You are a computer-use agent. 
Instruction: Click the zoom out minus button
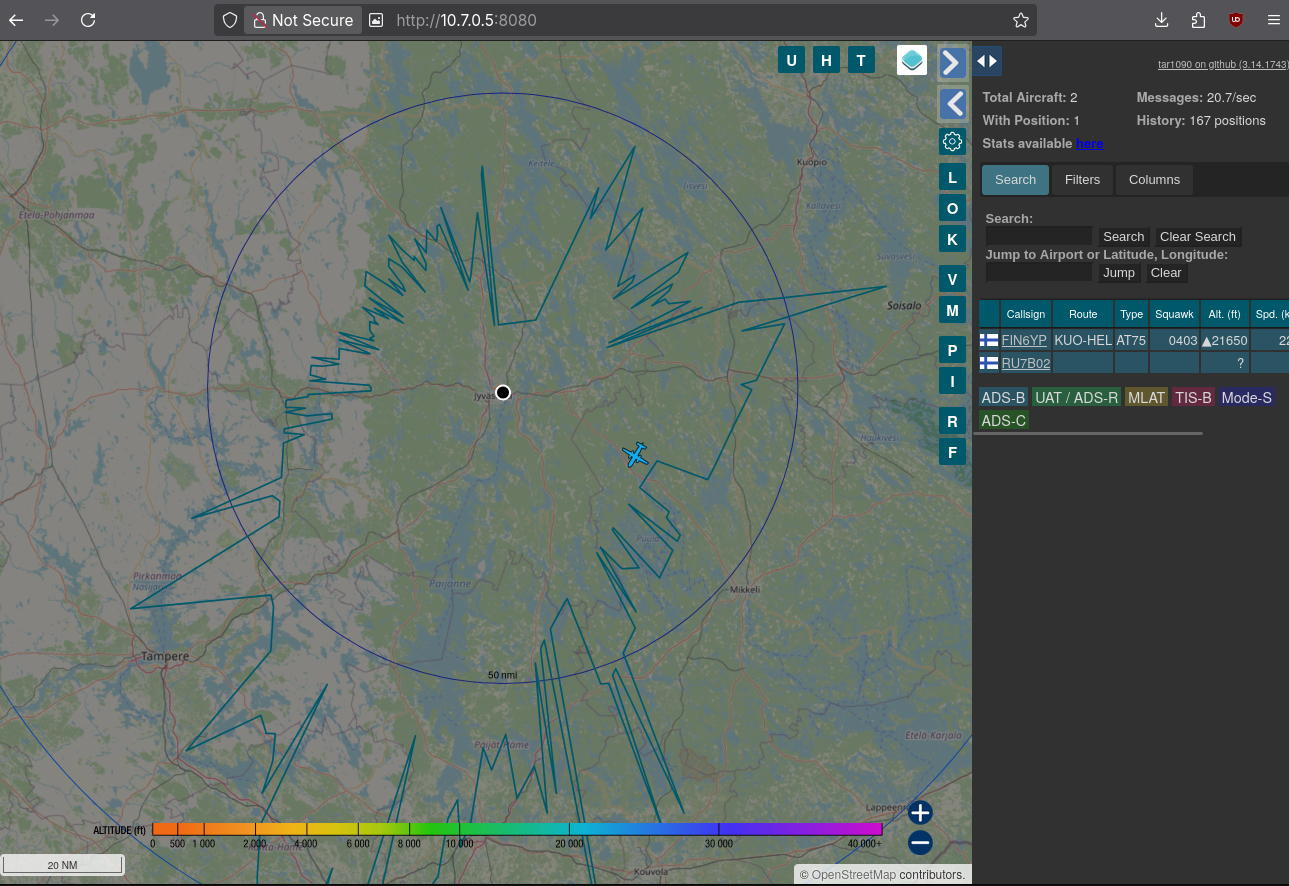920,843
